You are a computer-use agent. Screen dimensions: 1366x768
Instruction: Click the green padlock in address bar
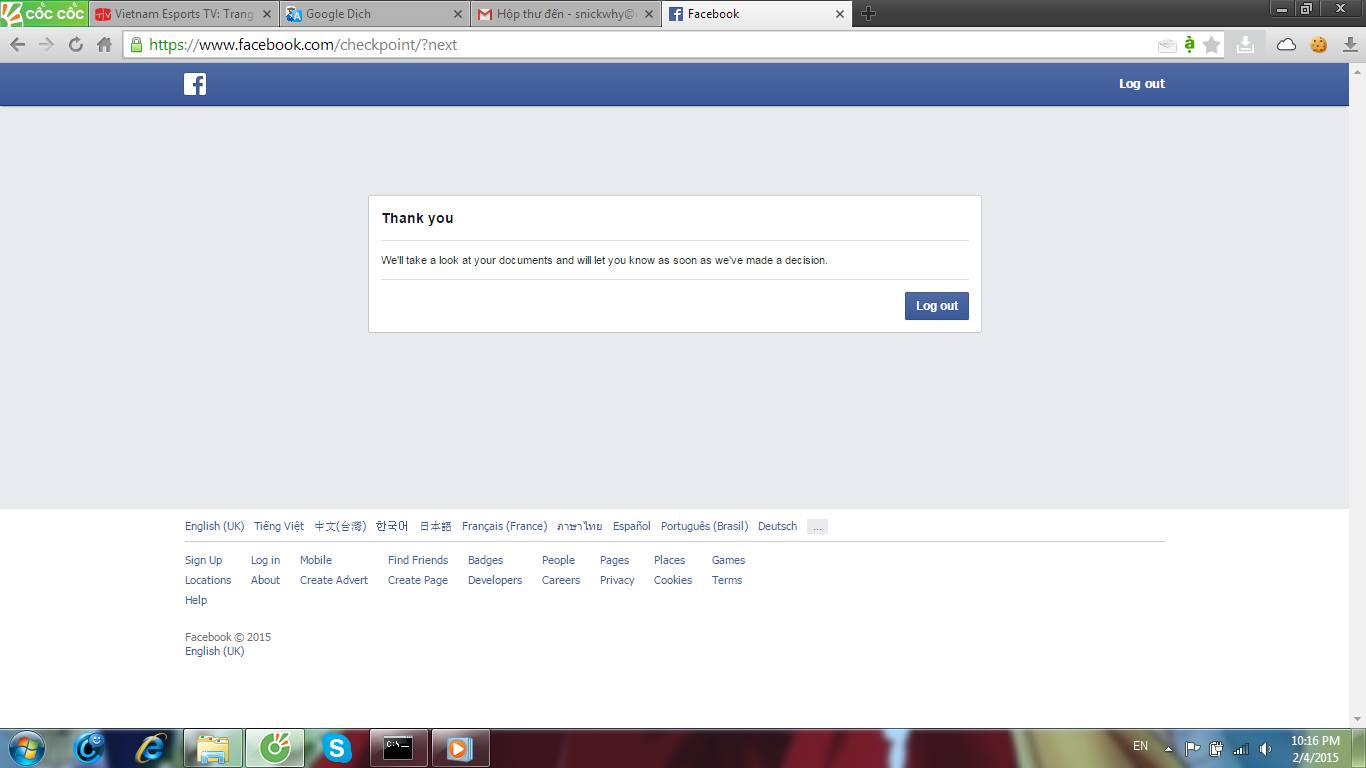coord(136,44)
